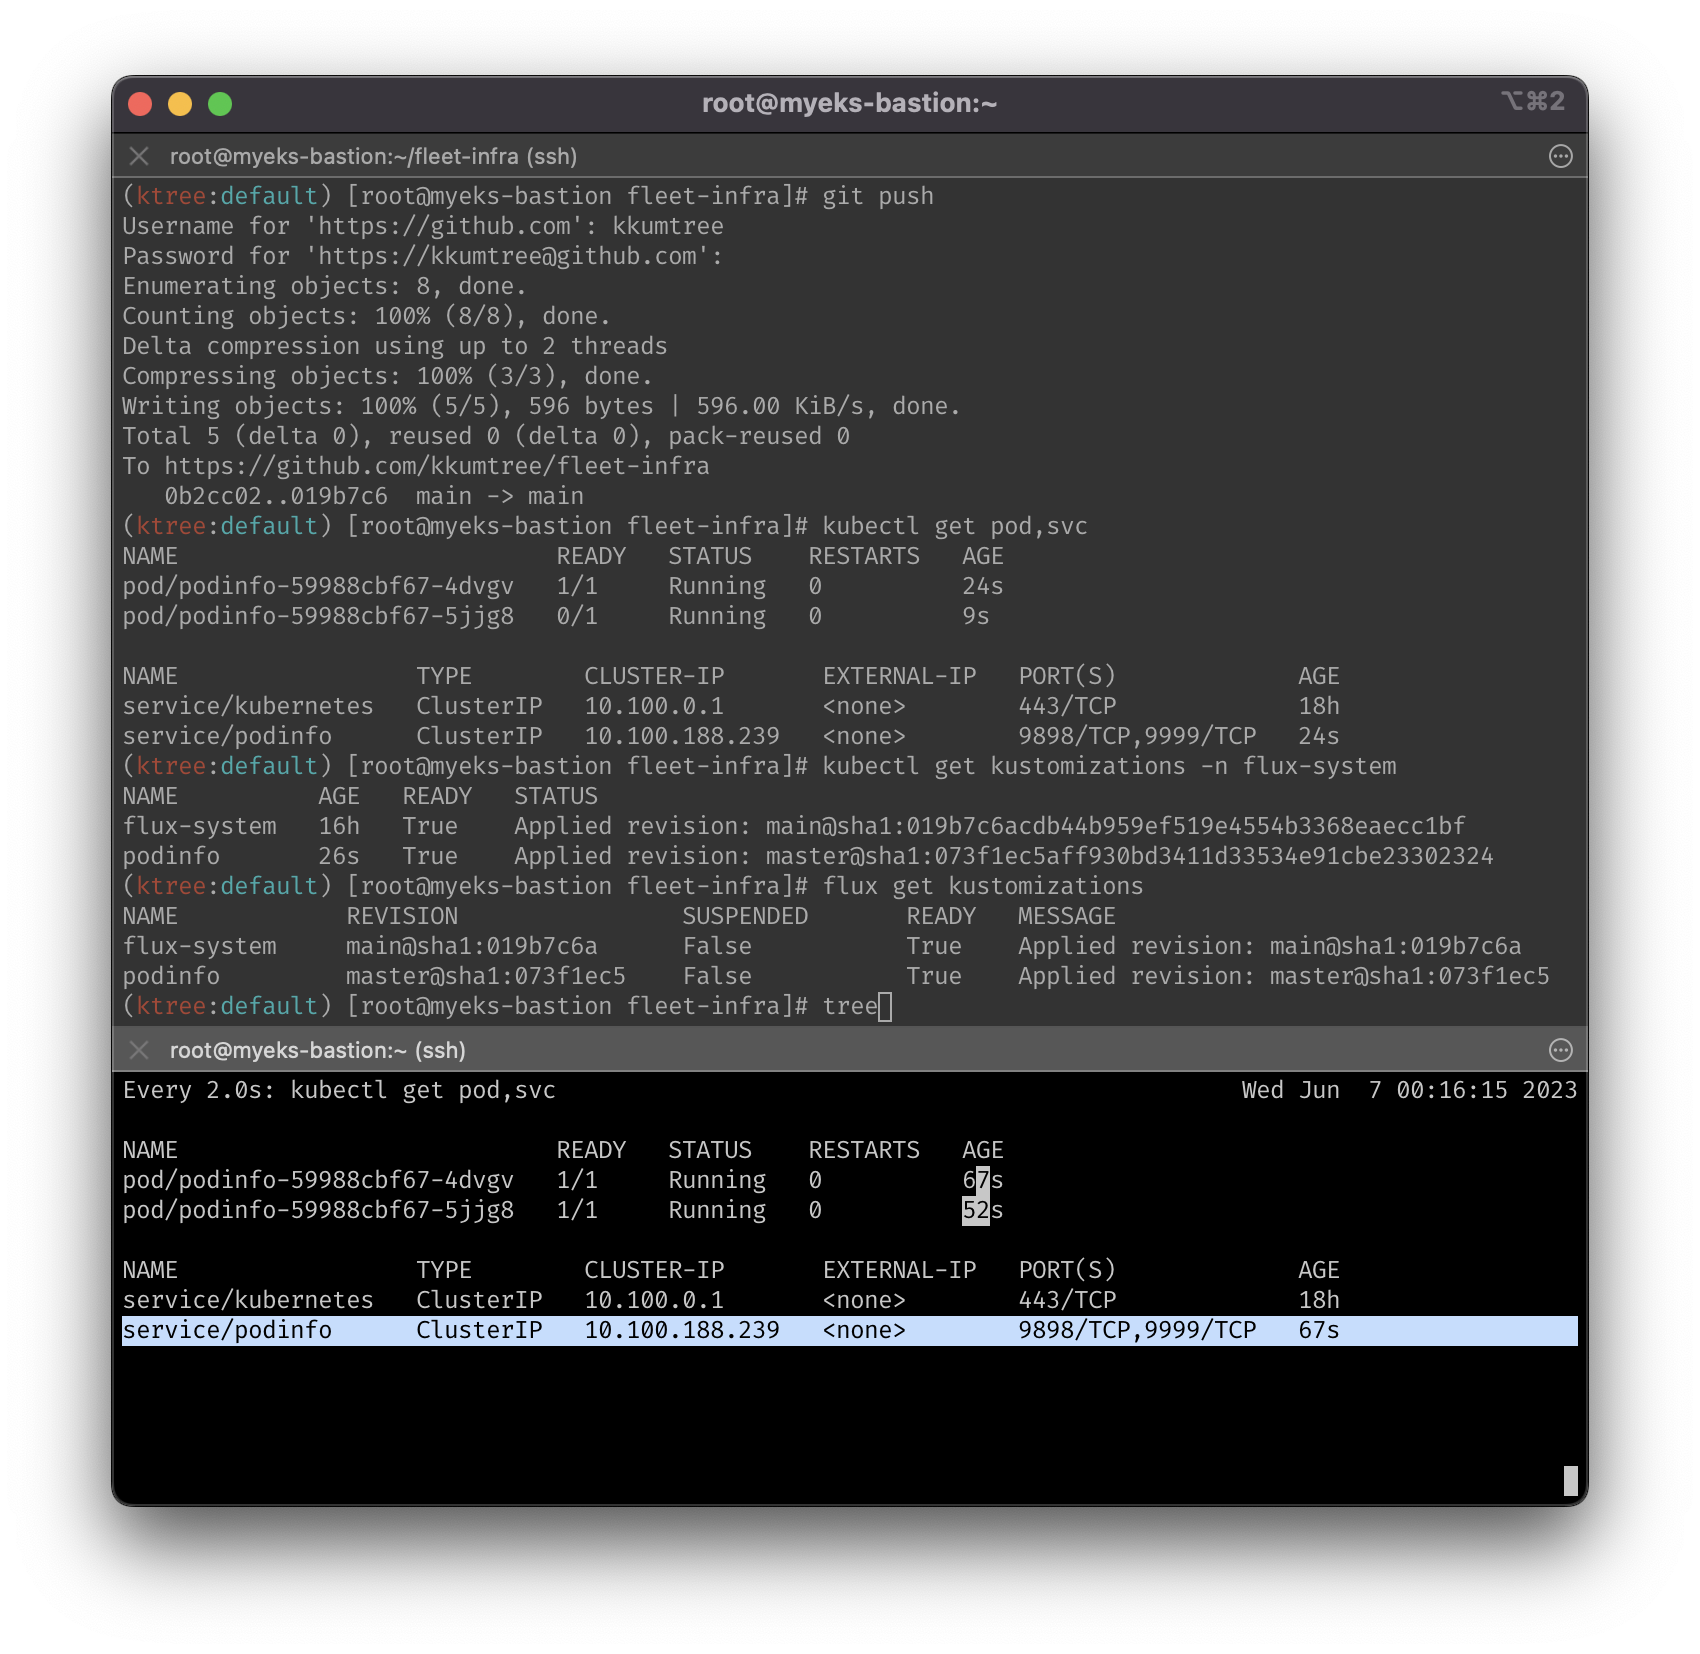Click pod podinfo-59988cbf67-4dvgv in watch pane
Screen dimensions: 1700x1654
point(318,1180)
